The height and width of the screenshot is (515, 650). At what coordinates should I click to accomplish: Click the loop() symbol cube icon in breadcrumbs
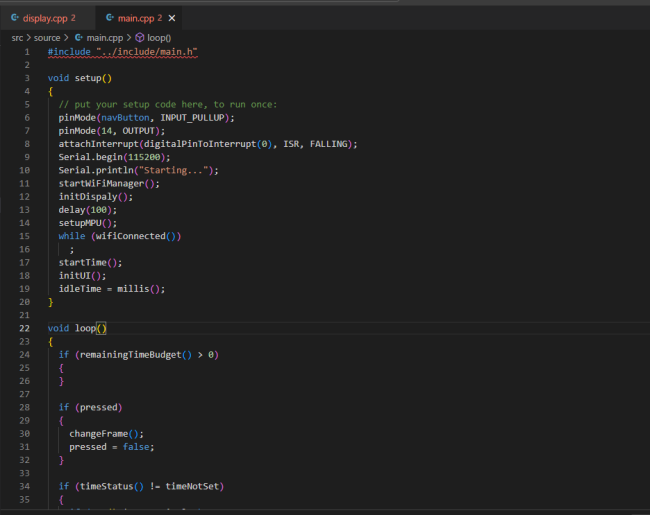140,37
